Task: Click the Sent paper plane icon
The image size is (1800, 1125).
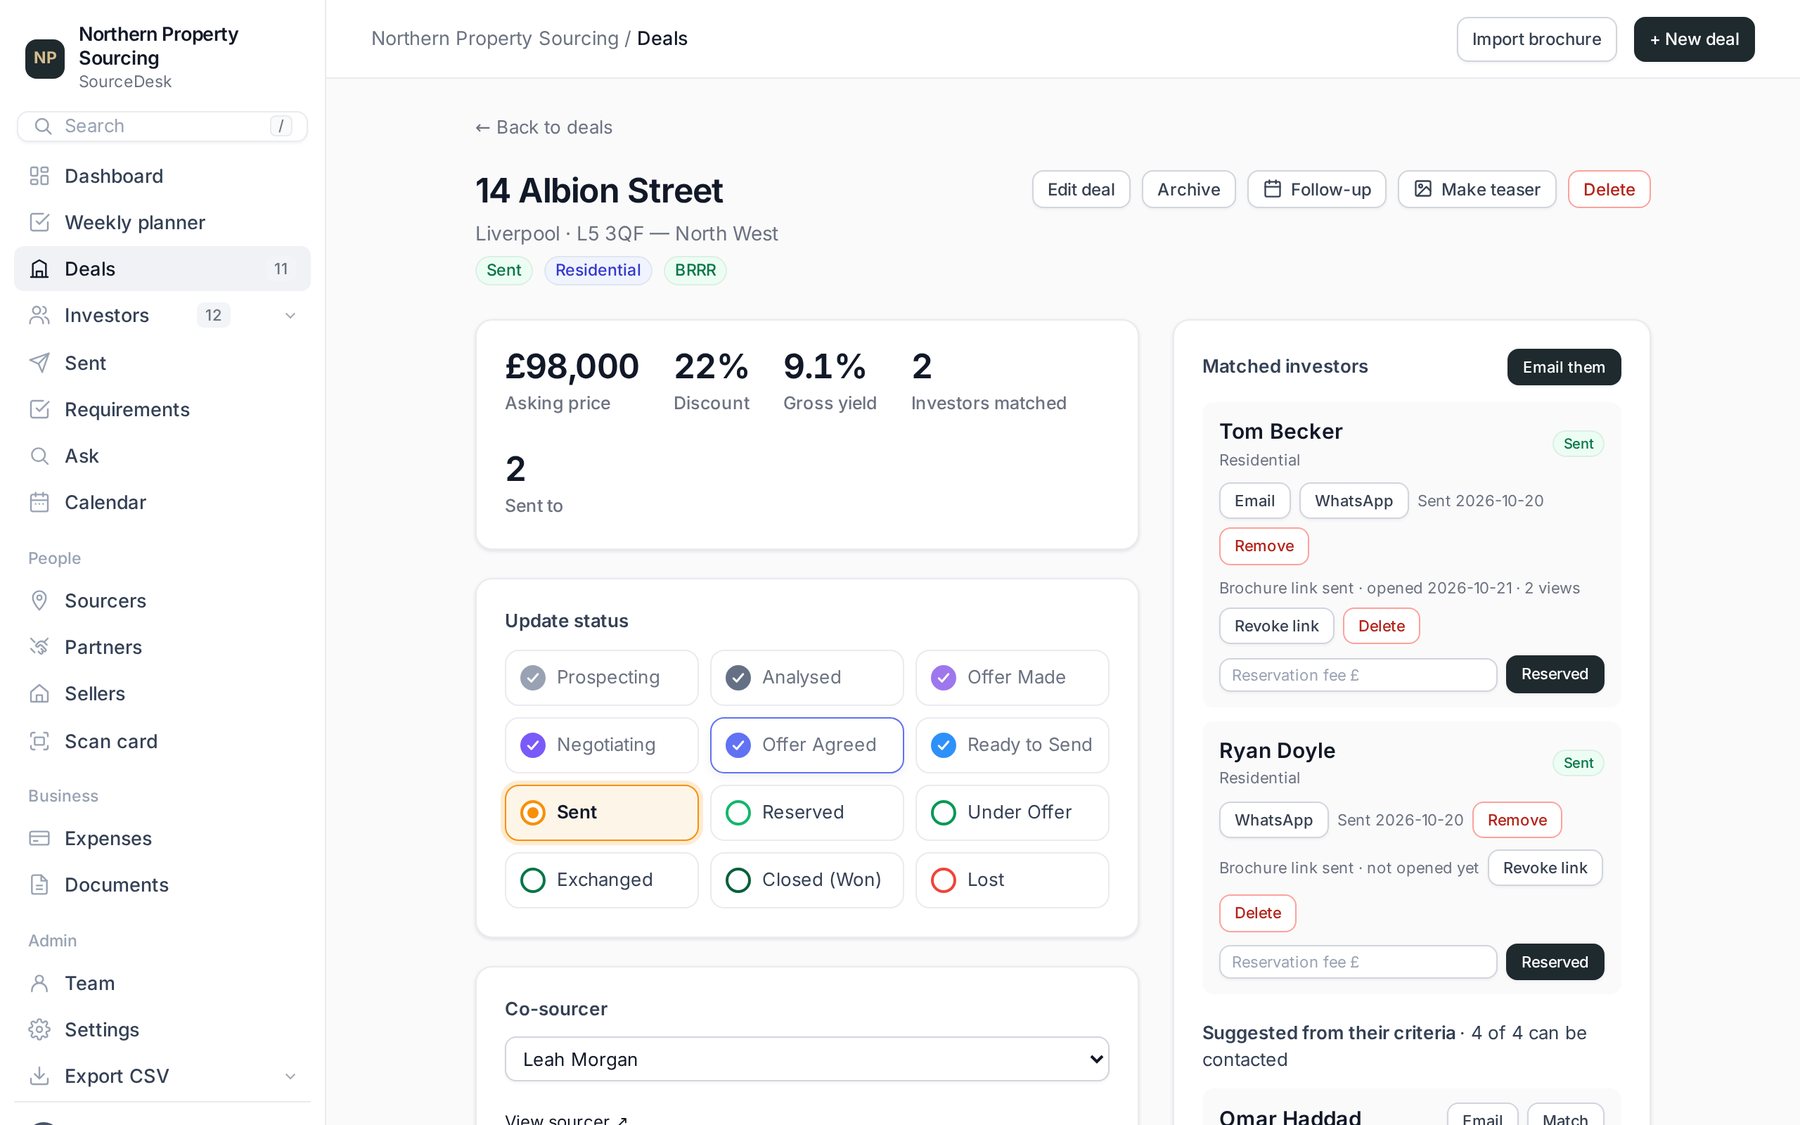Action: coord(40,363)
